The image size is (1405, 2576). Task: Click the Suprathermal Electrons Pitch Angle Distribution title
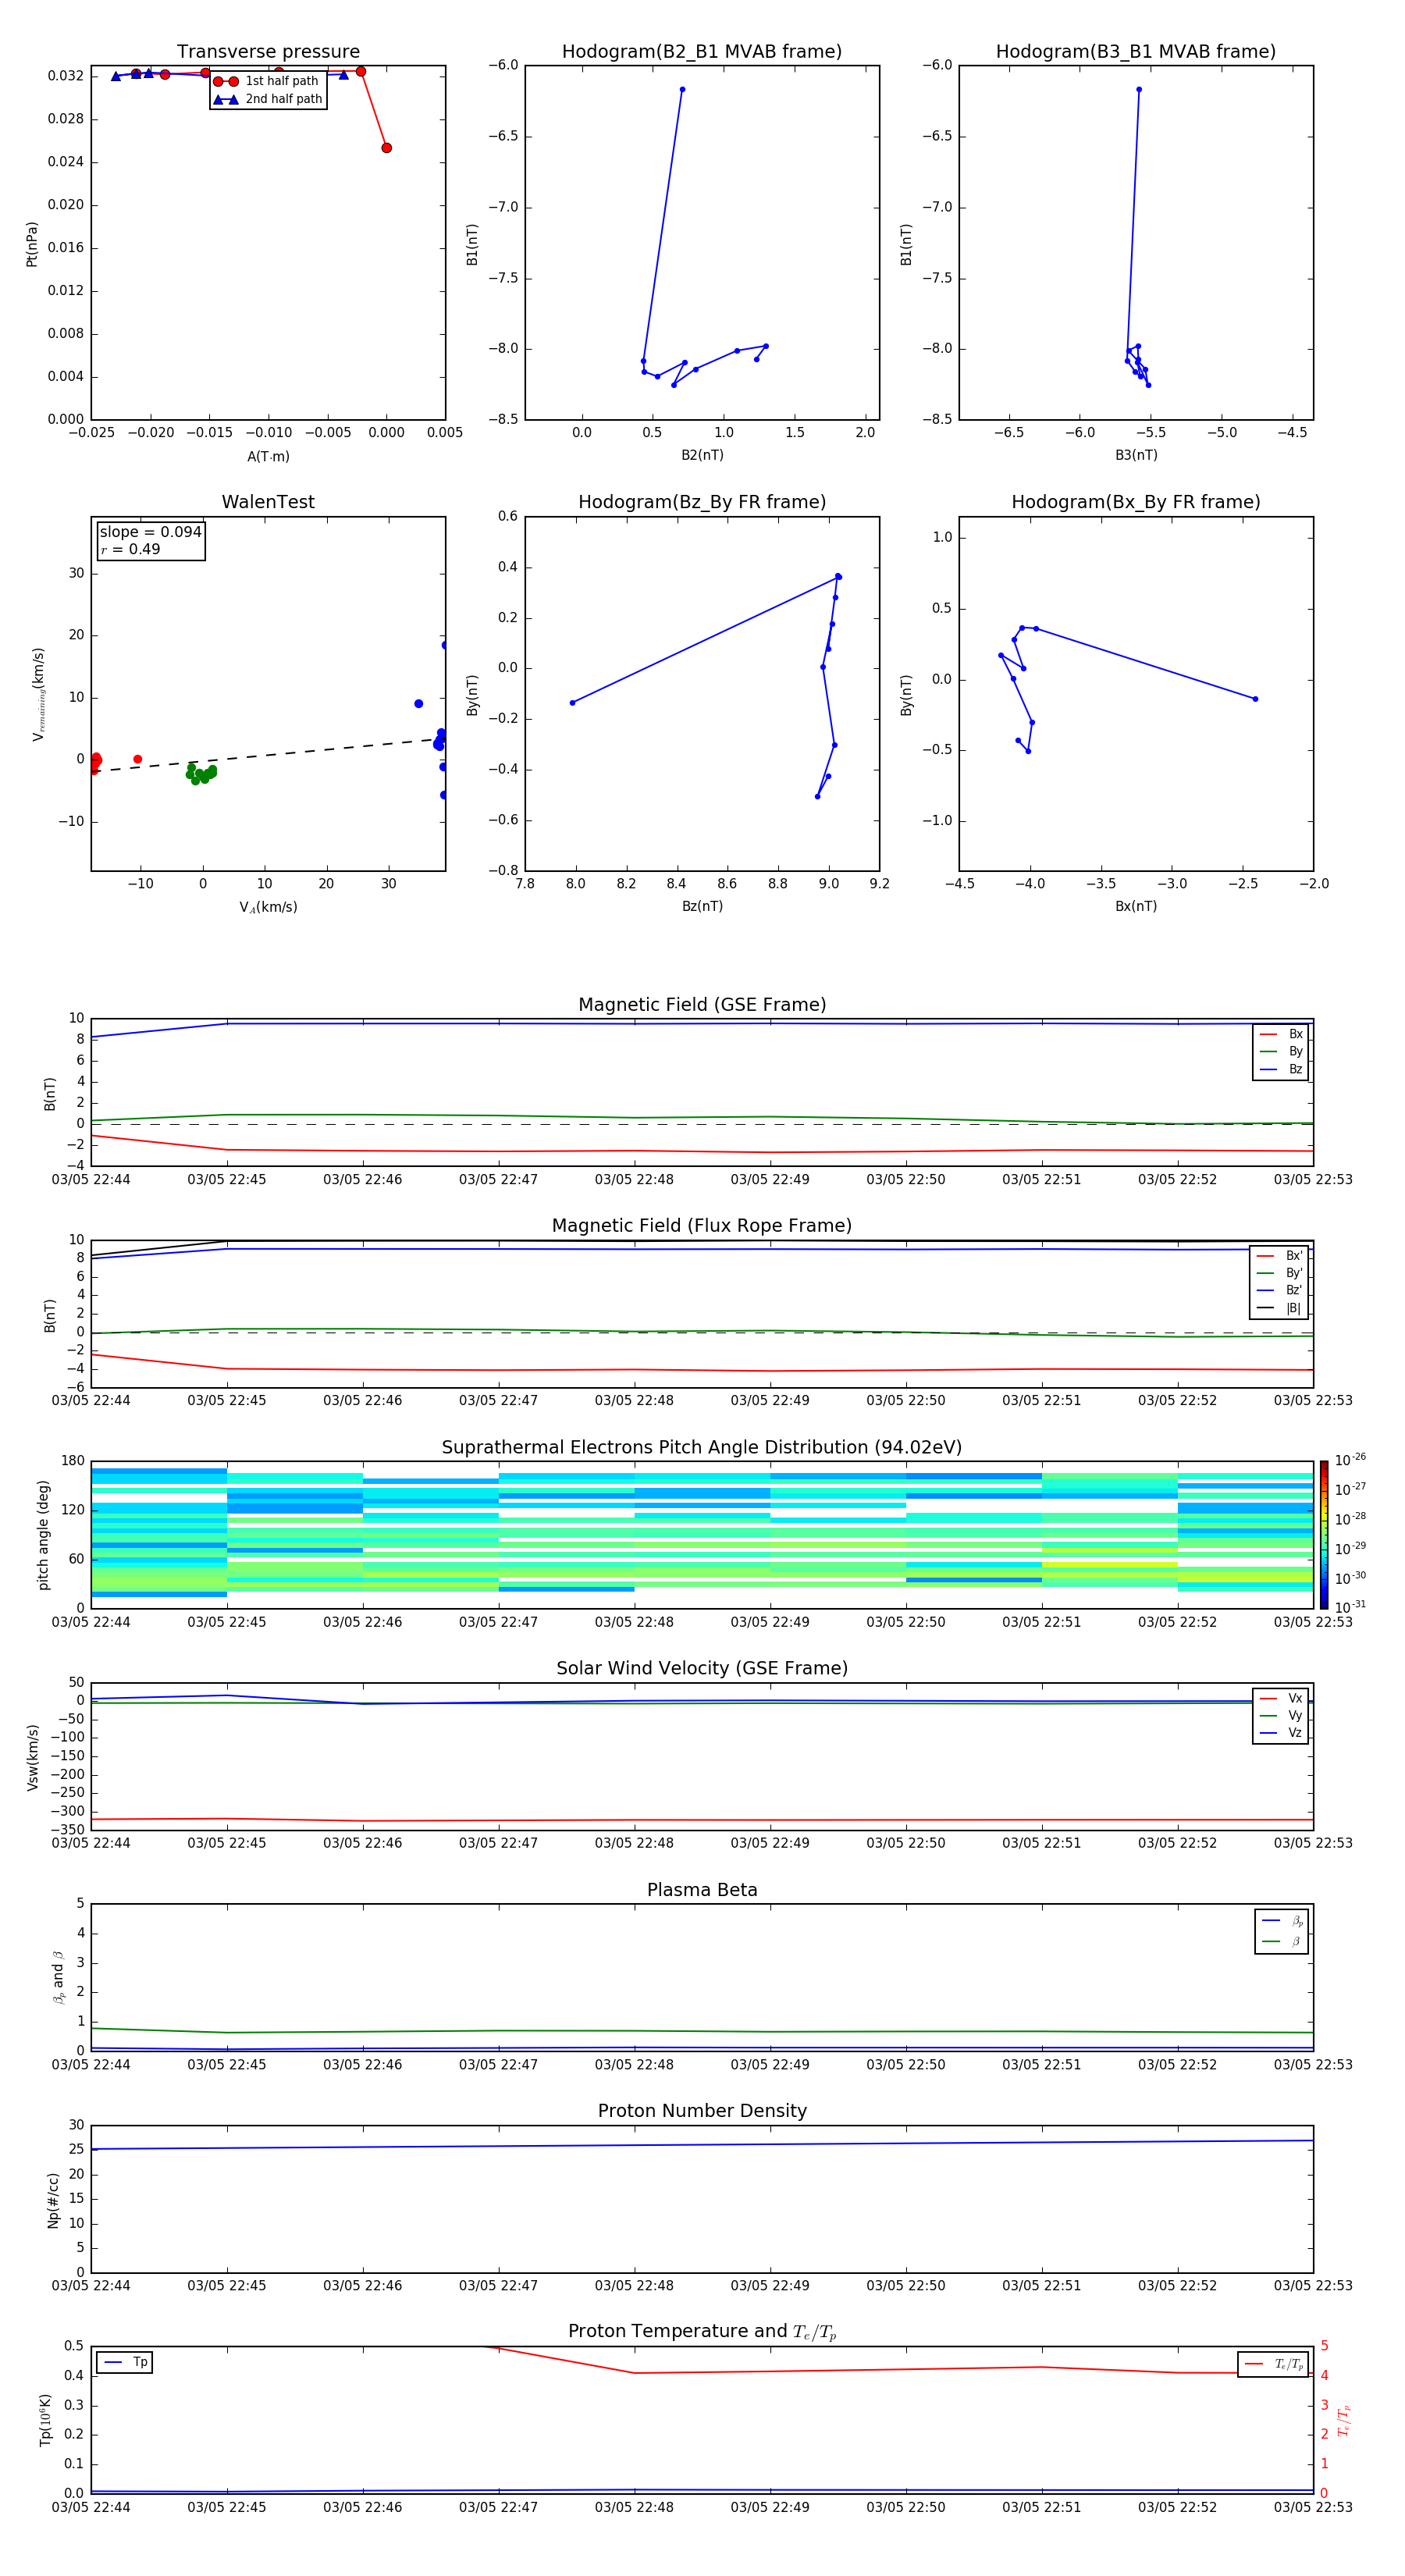coord(702,1447)
